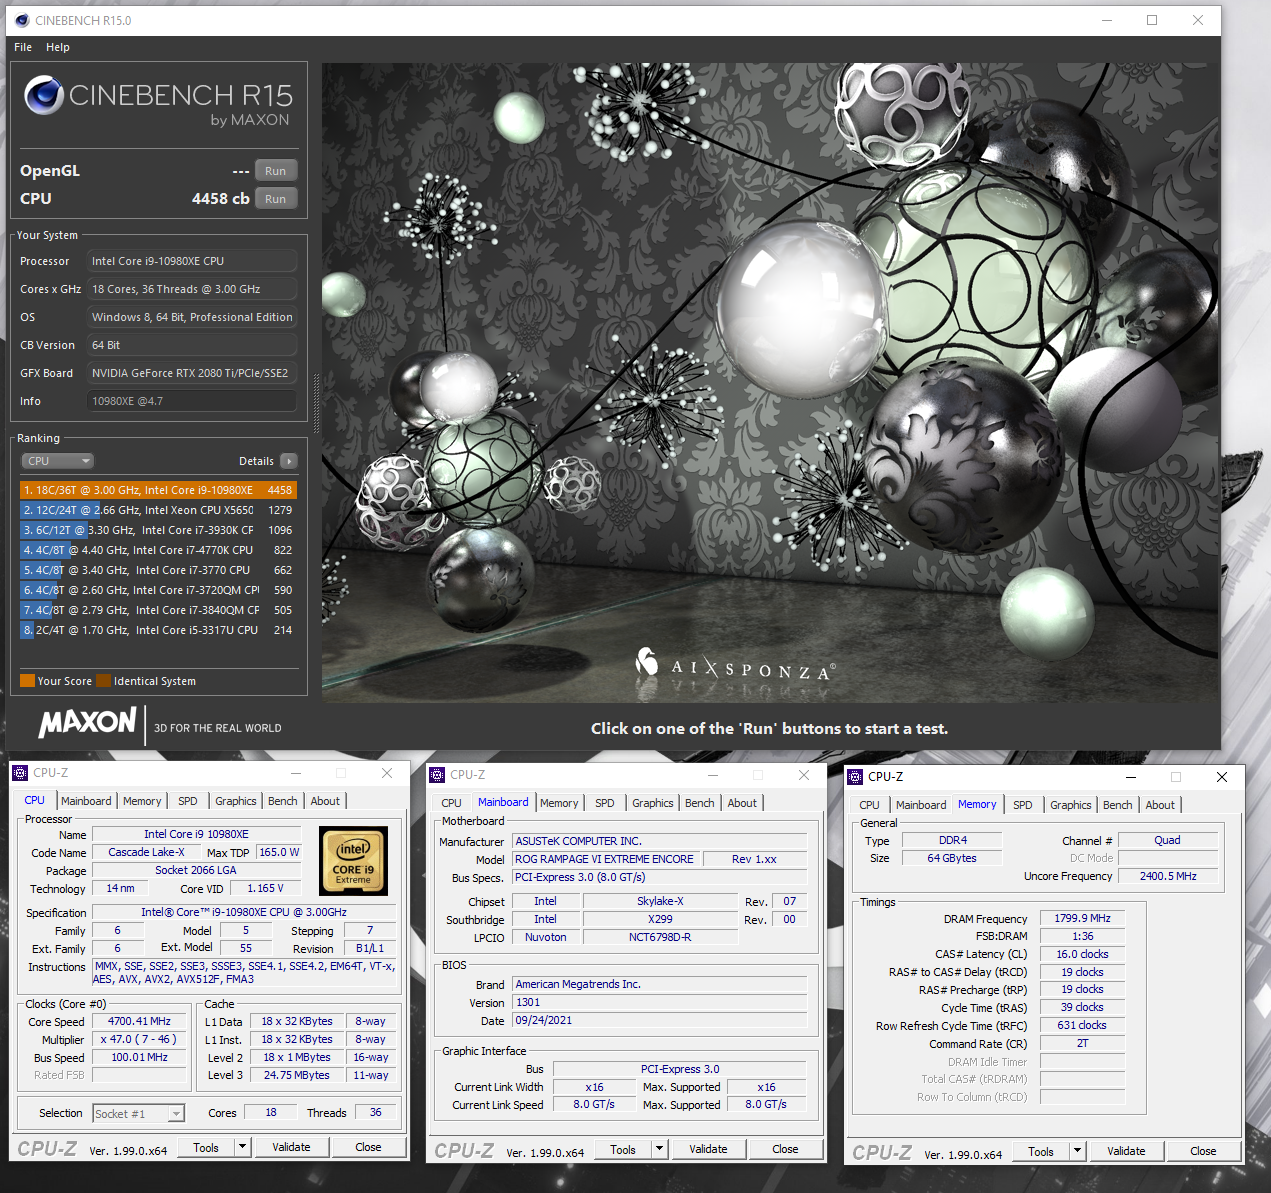Screen dimensions: 1271x1193
Task: Open the Details arrow in the Ranking panel
Action: (x=289, y=461)
